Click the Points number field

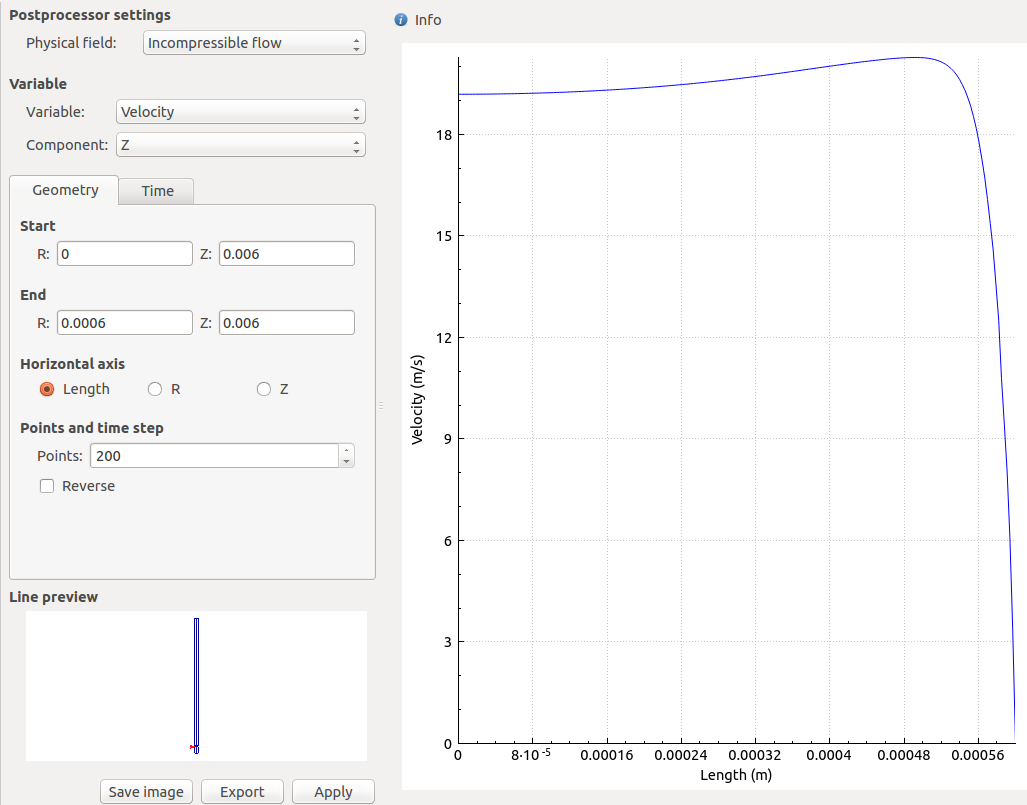click(x=214, y=456)
